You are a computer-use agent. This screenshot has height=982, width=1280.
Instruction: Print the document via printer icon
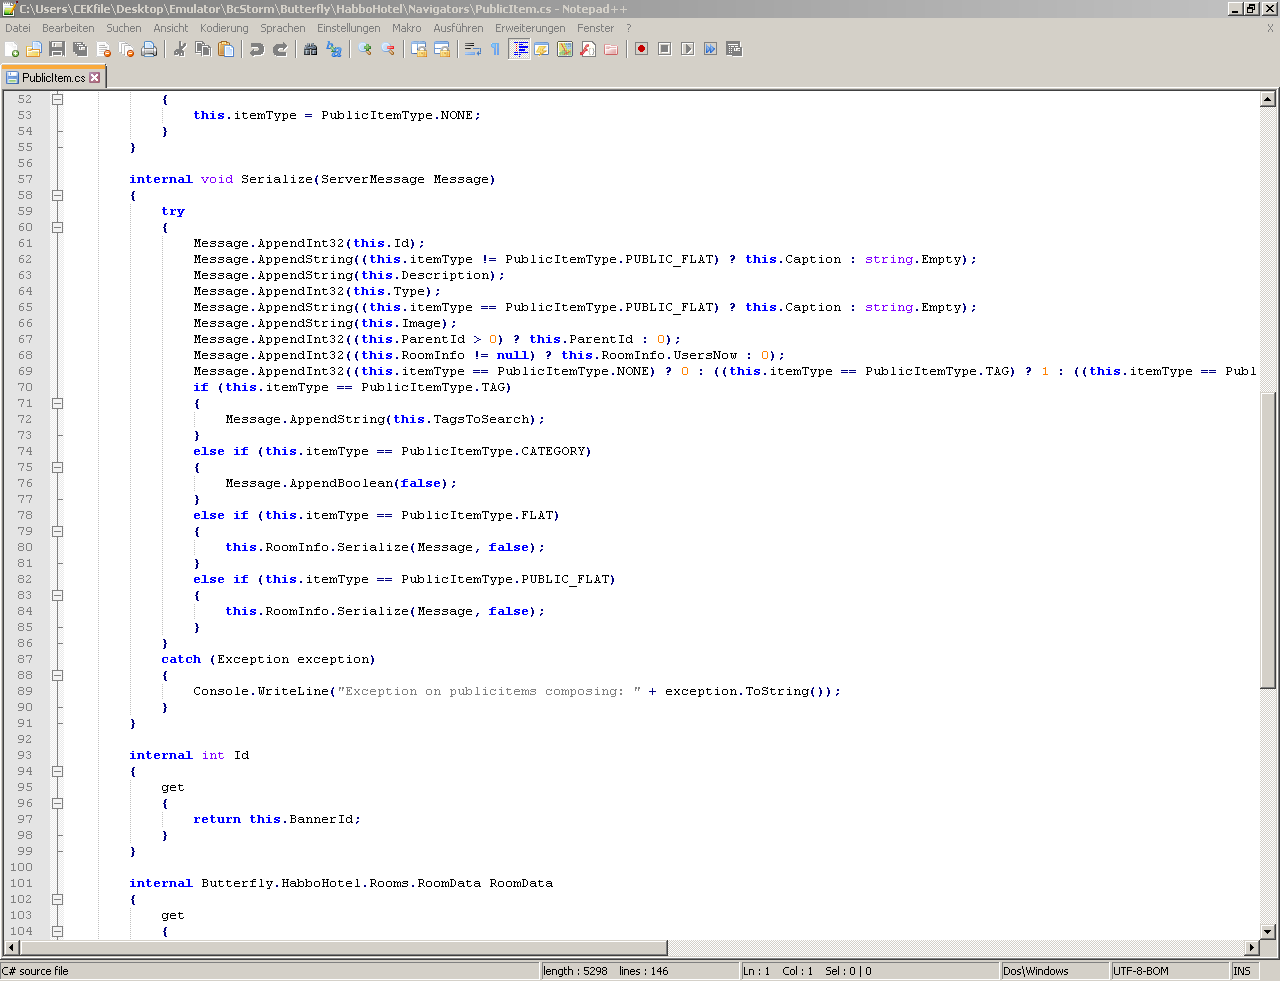point(149,49)
